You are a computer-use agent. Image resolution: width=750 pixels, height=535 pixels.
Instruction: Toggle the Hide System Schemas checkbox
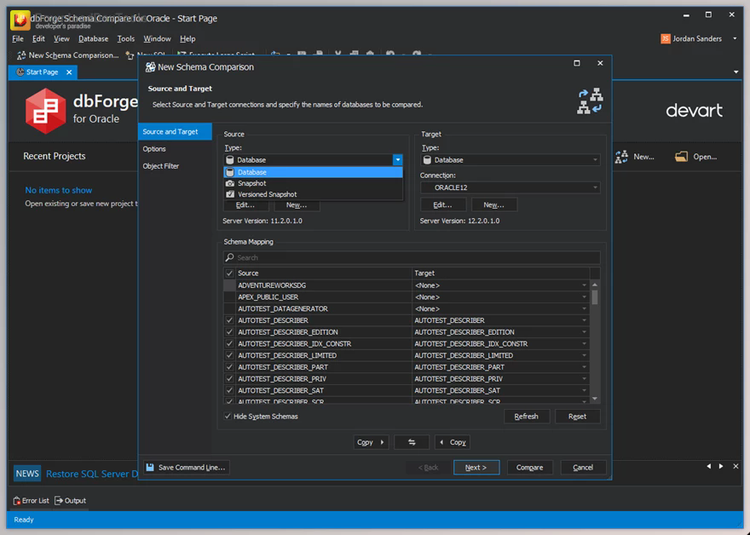pos(228,416)
